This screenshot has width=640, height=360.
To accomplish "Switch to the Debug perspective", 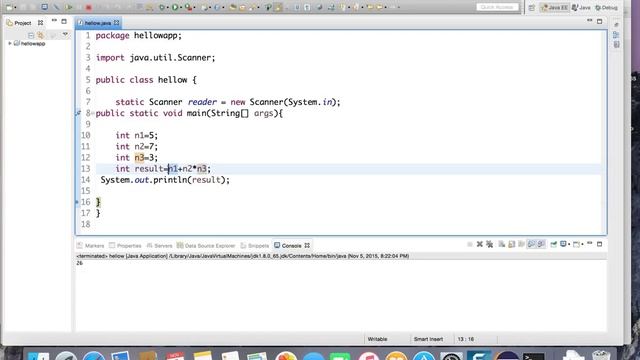I will [x=606, y=8].
